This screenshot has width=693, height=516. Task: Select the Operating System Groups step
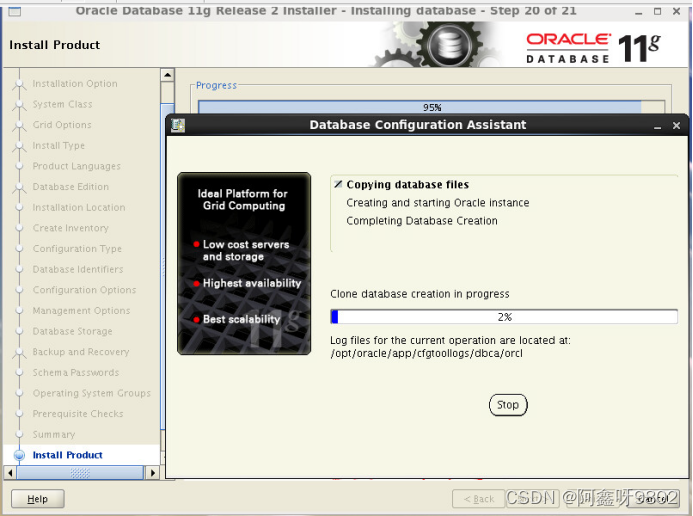[x=91, y=393]
